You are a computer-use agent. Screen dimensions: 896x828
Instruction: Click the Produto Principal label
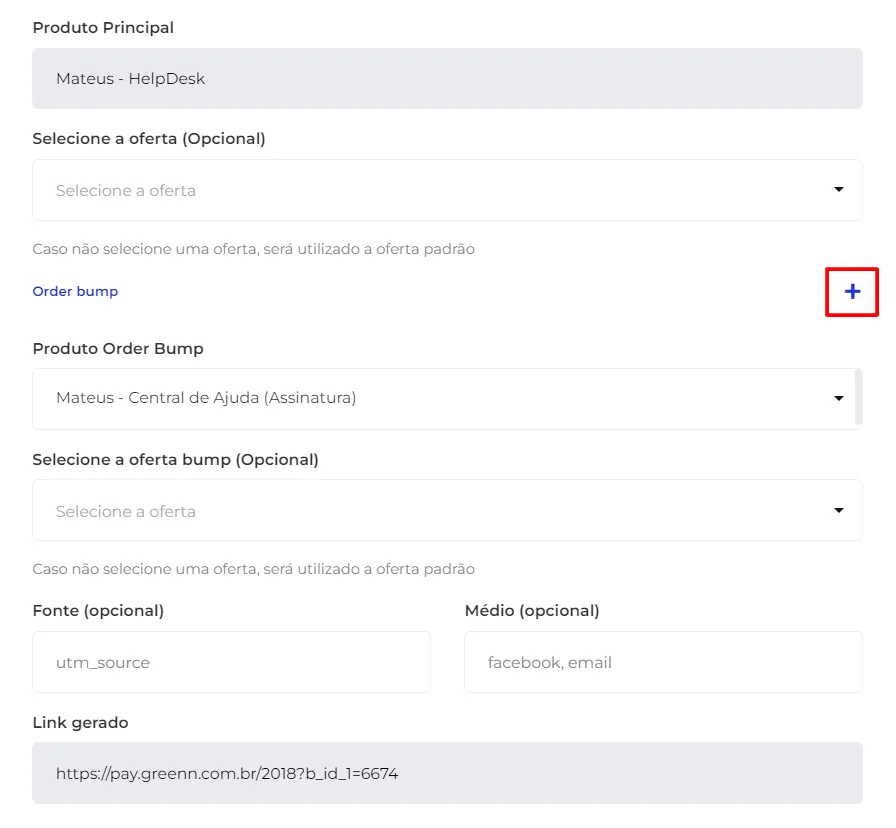pos(103,27)
